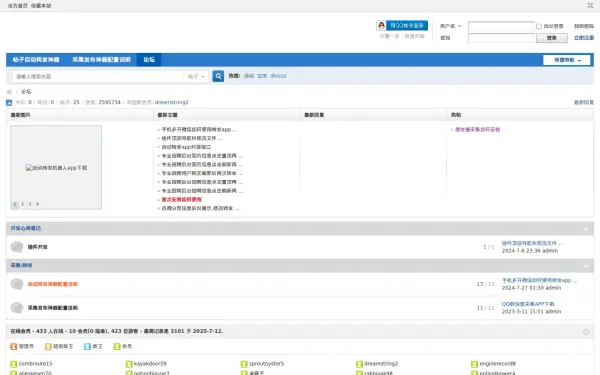This screenshot has height=375, width=600.
Task: Open the last post link dated 2024-7-6
Action: 532,243
